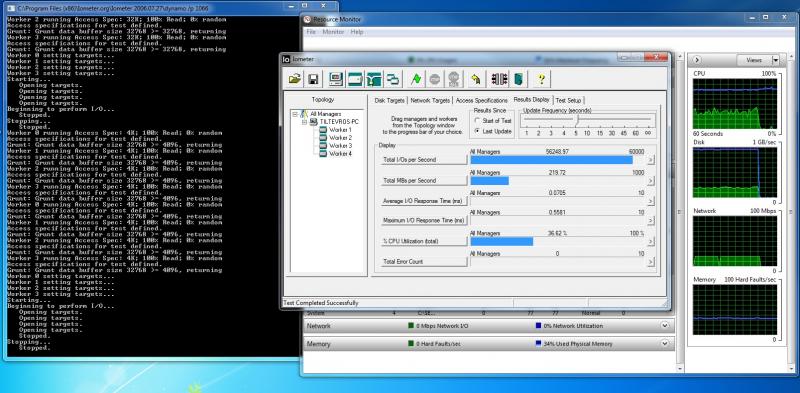Click the Update Frequency slider handle
The width and height of the screenshot is (800, 393).
[577, 119]
